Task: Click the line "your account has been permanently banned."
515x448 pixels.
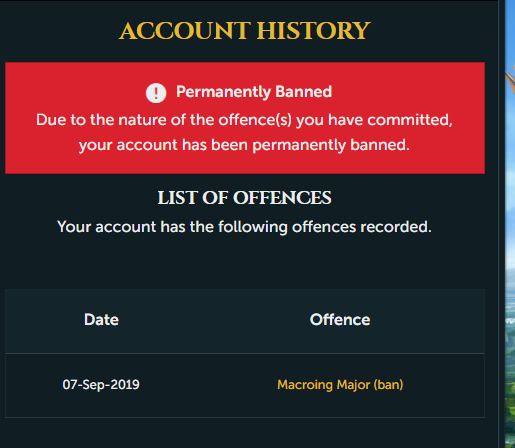Action: click(244, 145)
